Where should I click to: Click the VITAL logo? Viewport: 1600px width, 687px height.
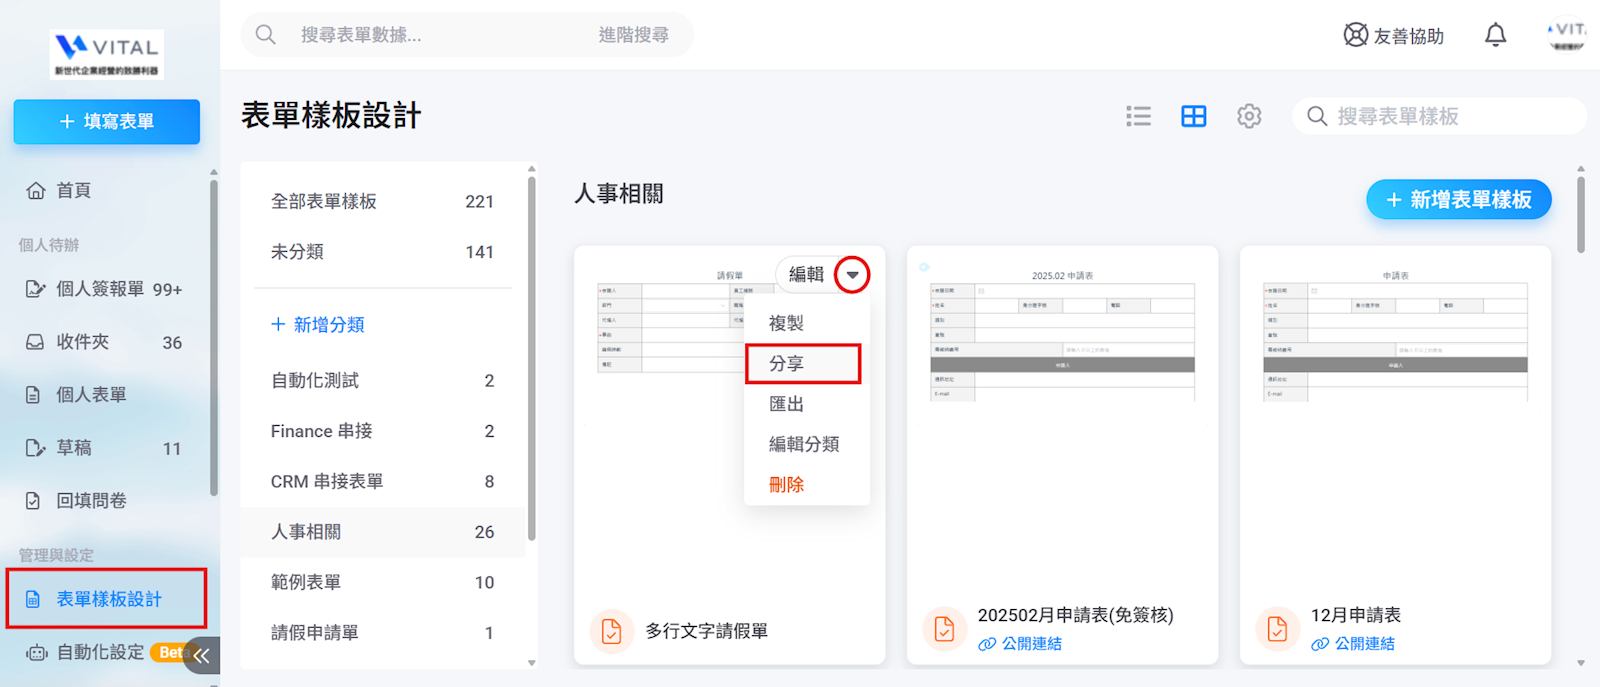(x=107, y=54)
